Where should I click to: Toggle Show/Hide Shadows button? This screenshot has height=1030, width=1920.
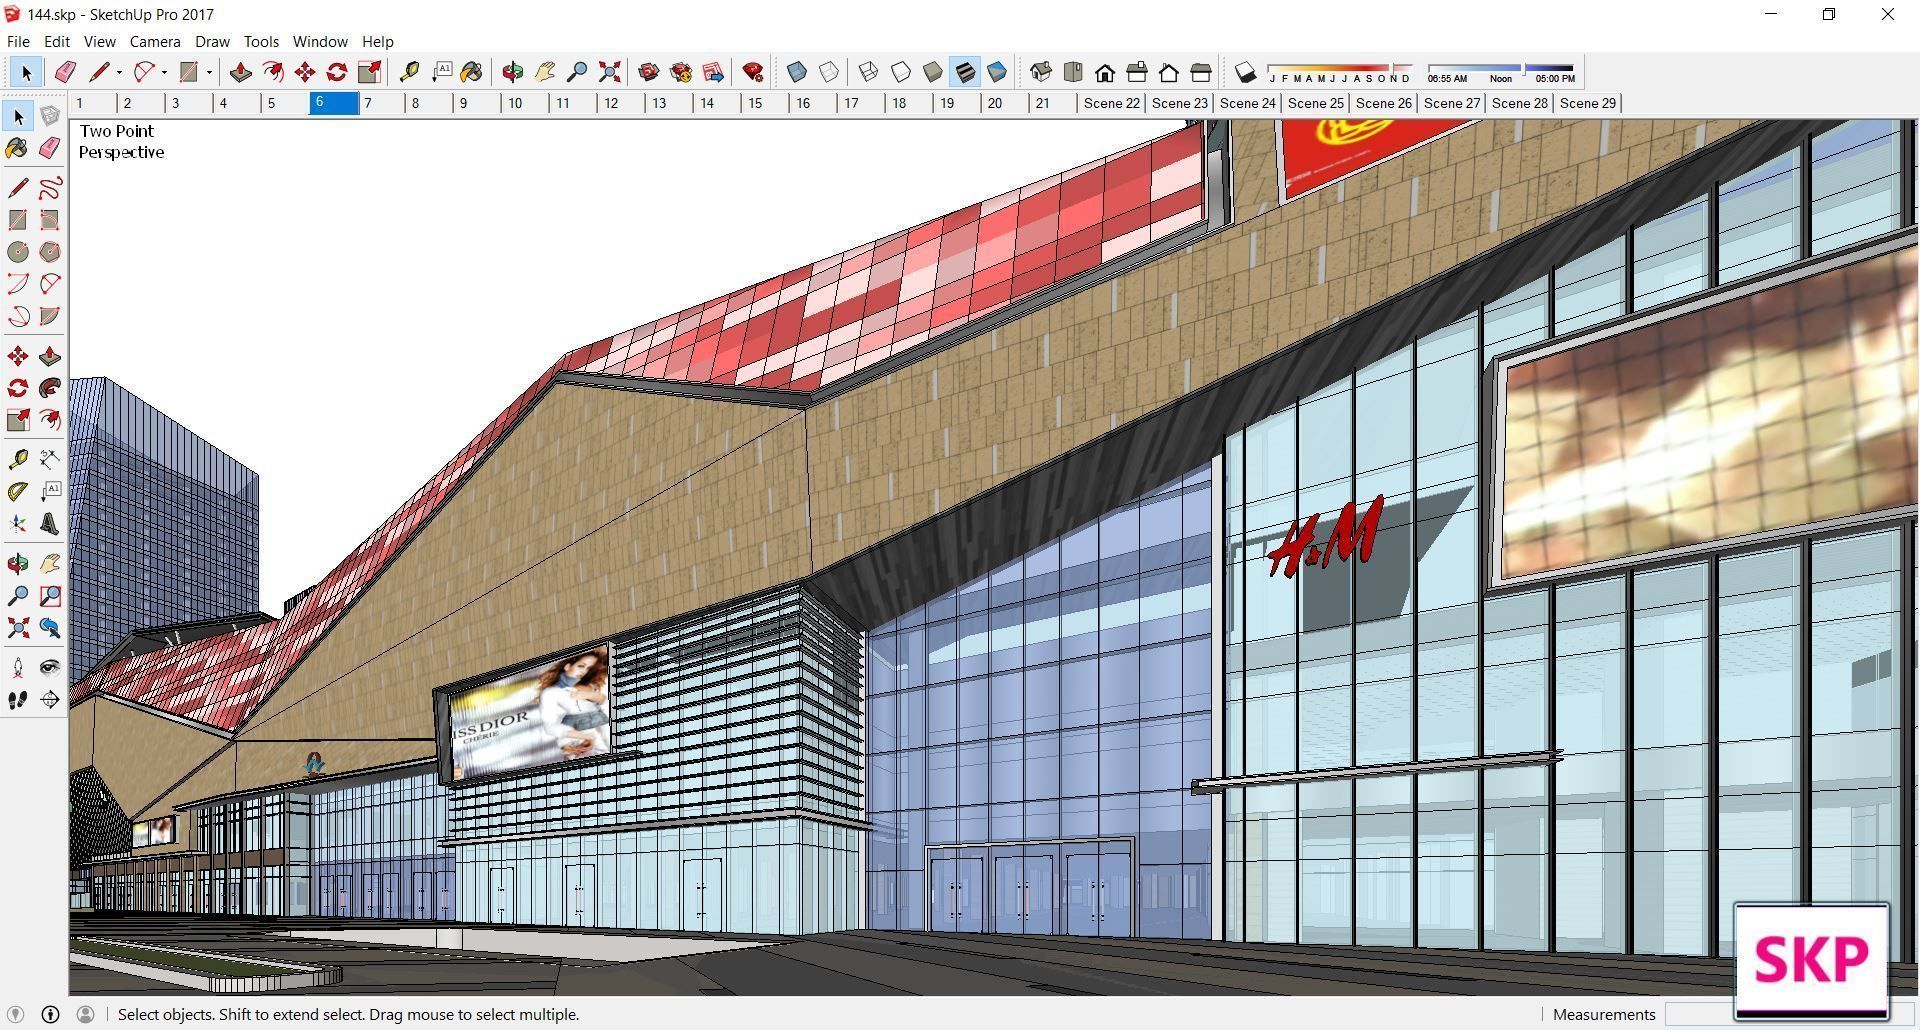click(1245, 72)
